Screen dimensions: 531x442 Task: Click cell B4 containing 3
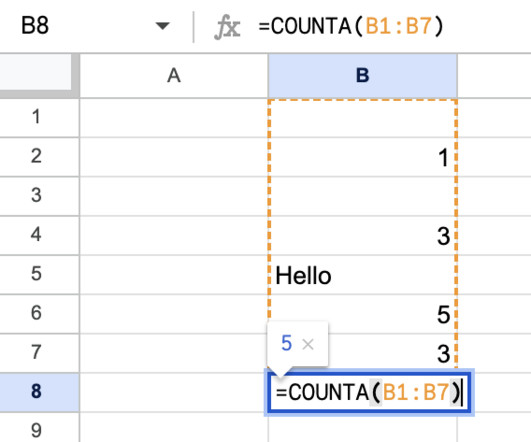tap(362, 235)
